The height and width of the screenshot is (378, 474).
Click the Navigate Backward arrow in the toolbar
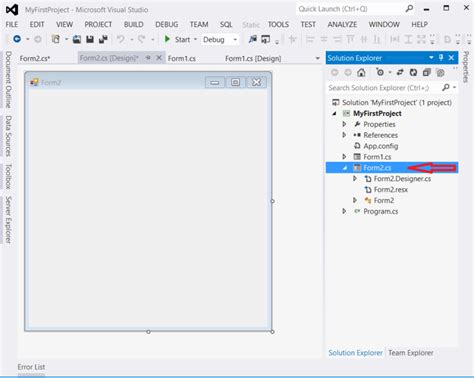pos(17,39)
